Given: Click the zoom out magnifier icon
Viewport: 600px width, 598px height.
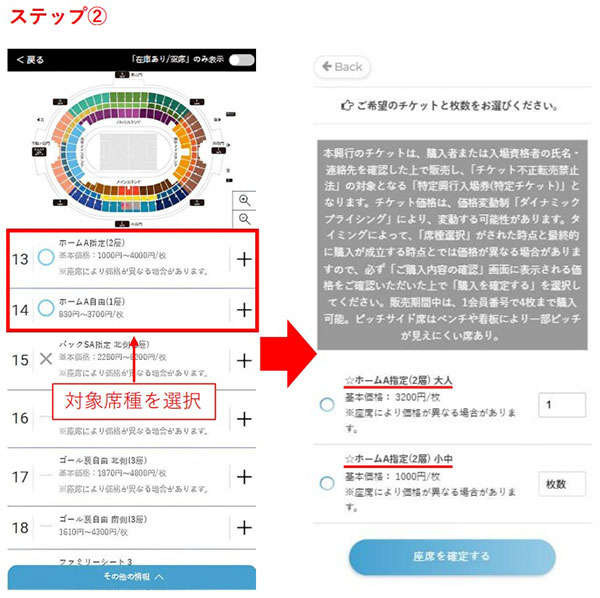Looking at the screenshot, I should point(245,219).
